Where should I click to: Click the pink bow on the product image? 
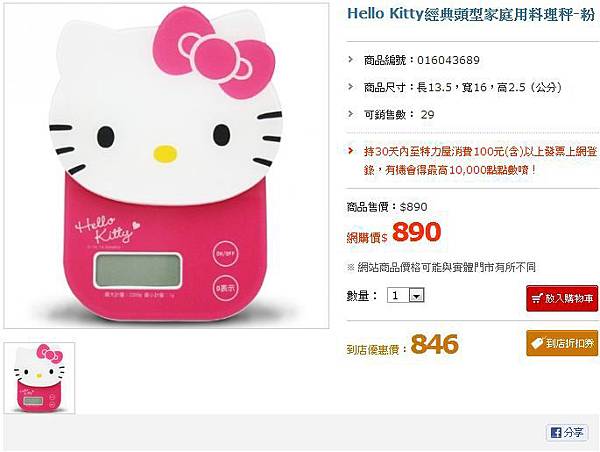tap(214, 53)
